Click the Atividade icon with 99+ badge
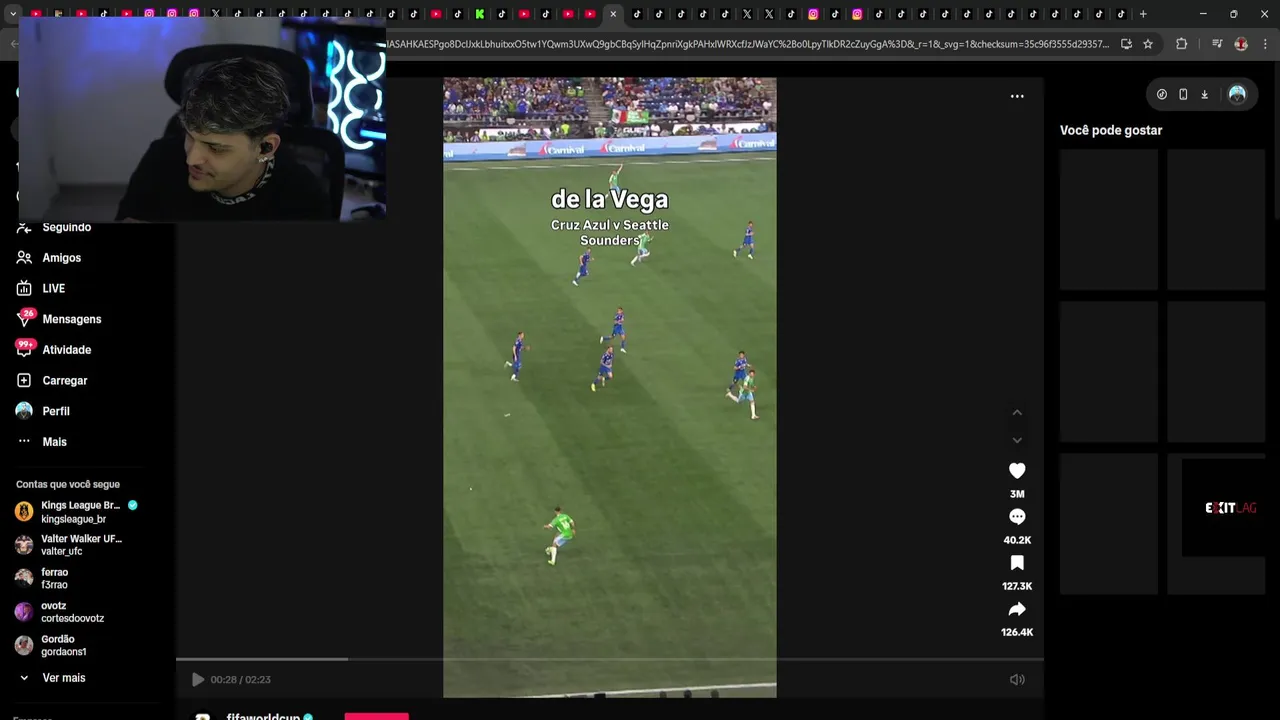Viewport: 1280px width, 720px height. (24, 349)
